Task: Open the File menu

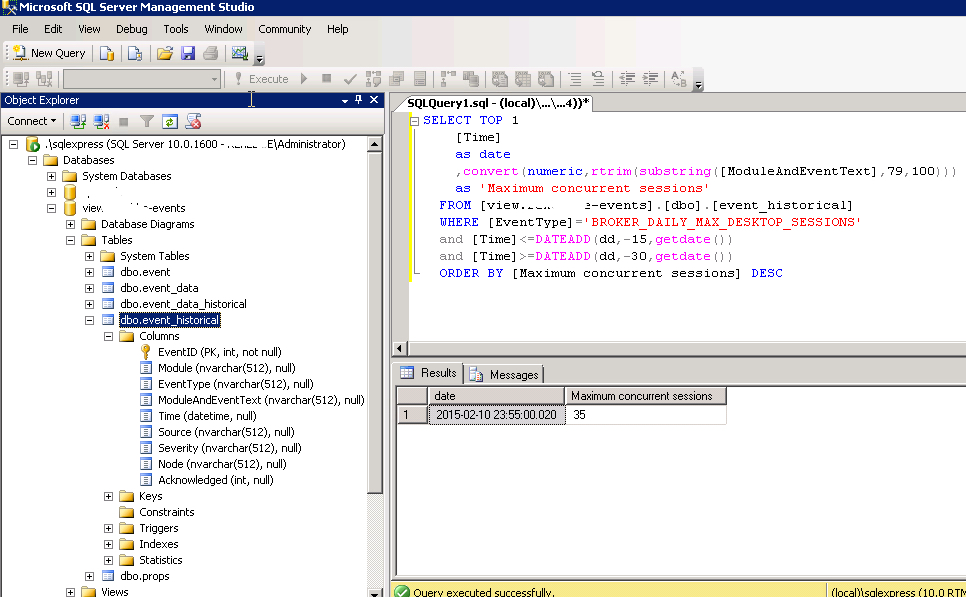Action: [x=20, y=29]
